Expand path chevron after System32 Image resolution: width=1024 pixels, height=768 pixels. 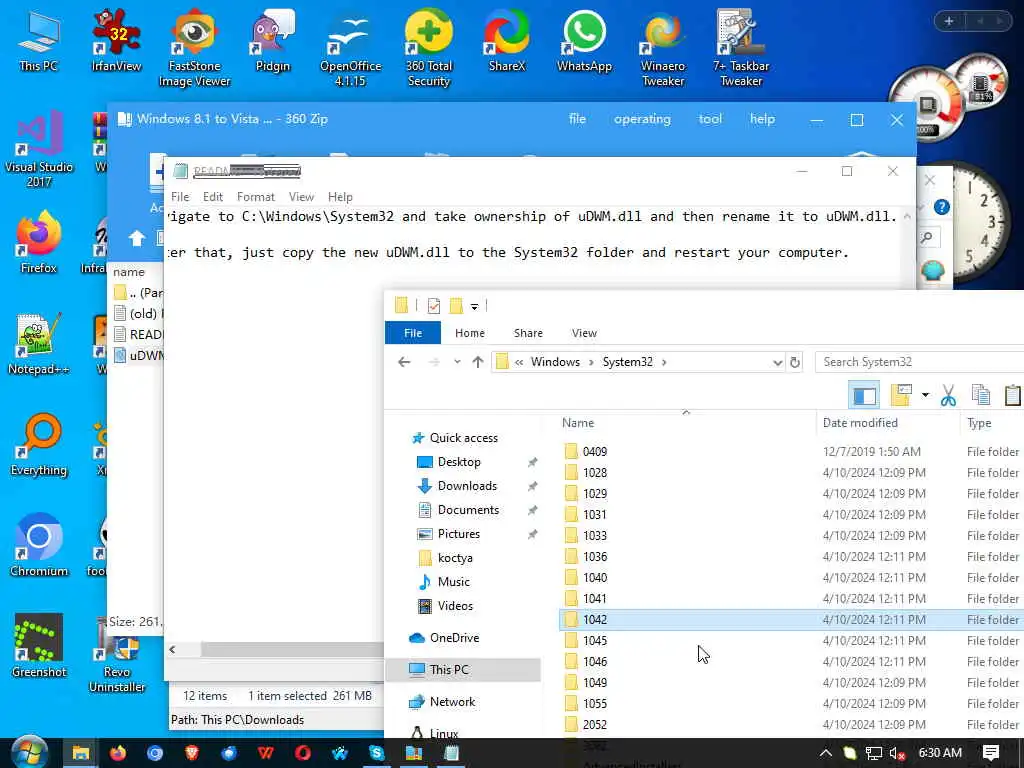pos(664,362)
